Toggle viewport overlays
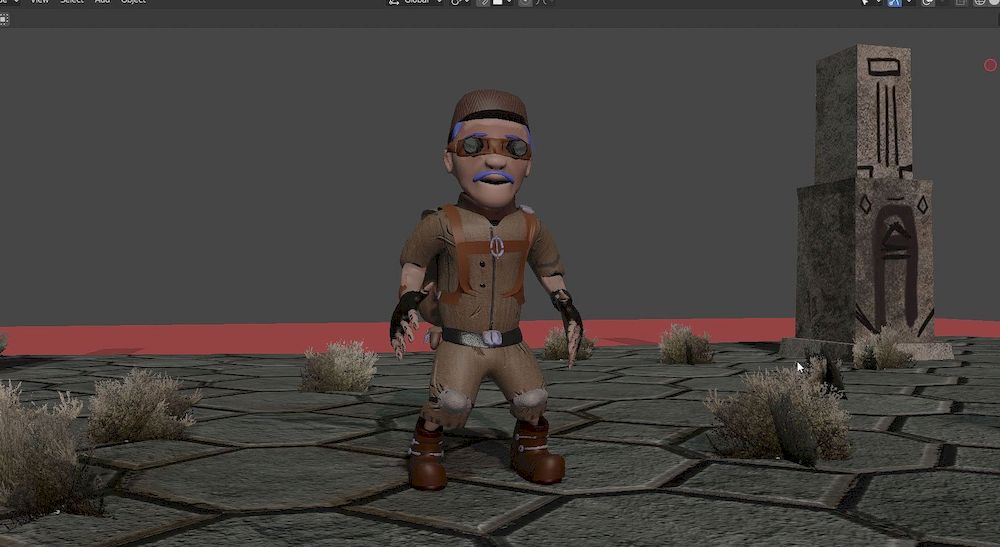 click(x=927, y=2)
